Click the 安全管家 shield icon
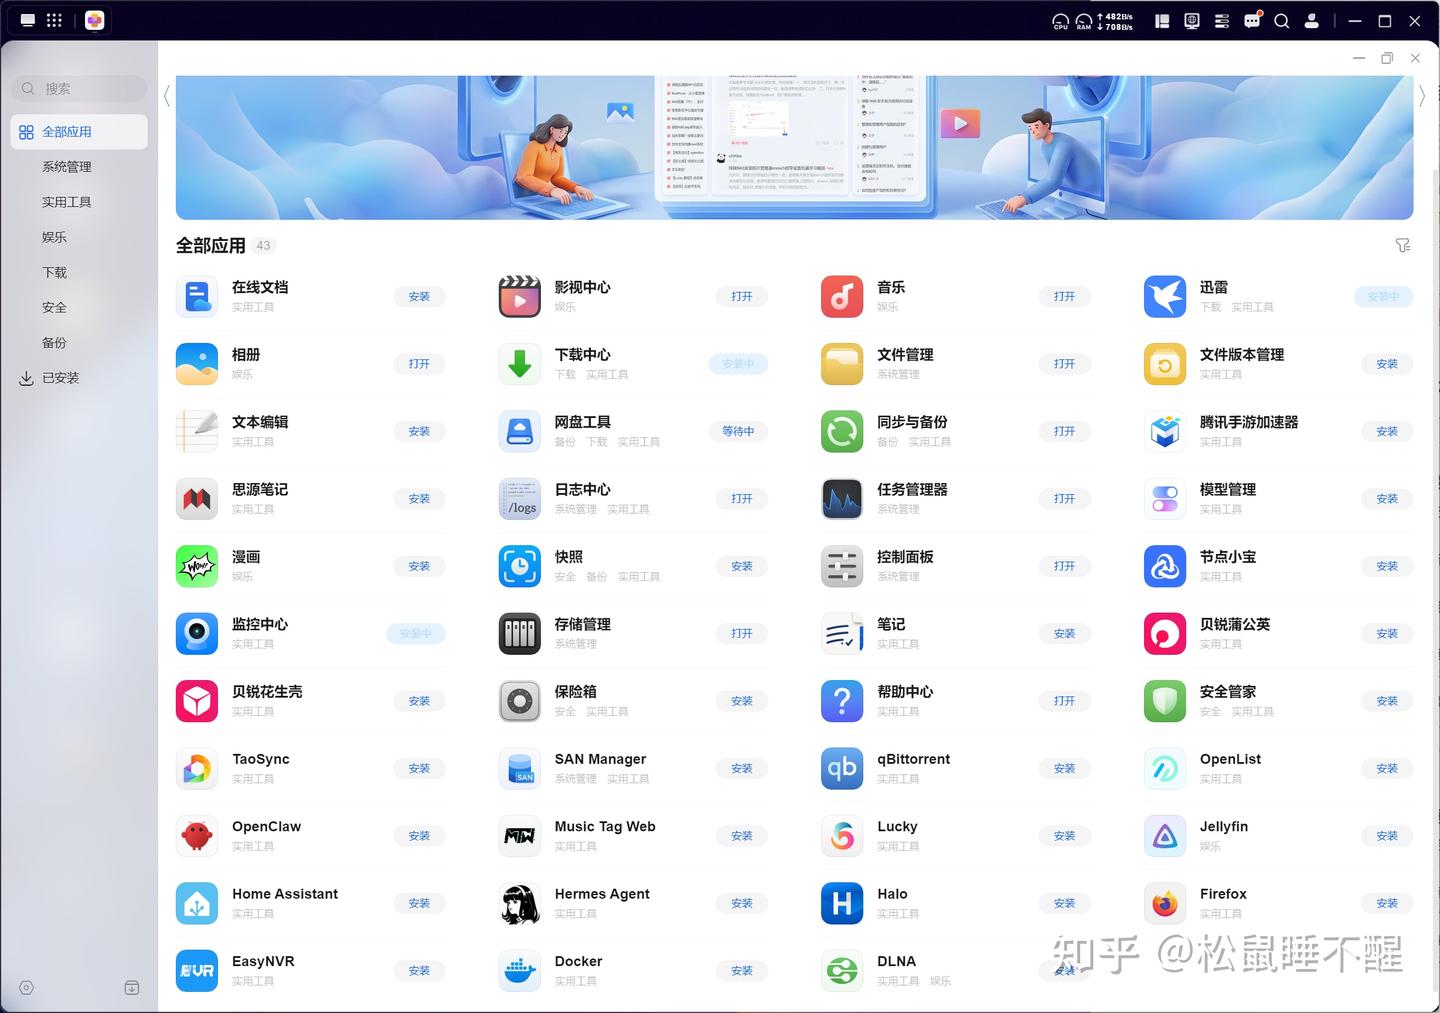The height and width of the screenshot is (1013, 1440). [x=1165, y=701]
